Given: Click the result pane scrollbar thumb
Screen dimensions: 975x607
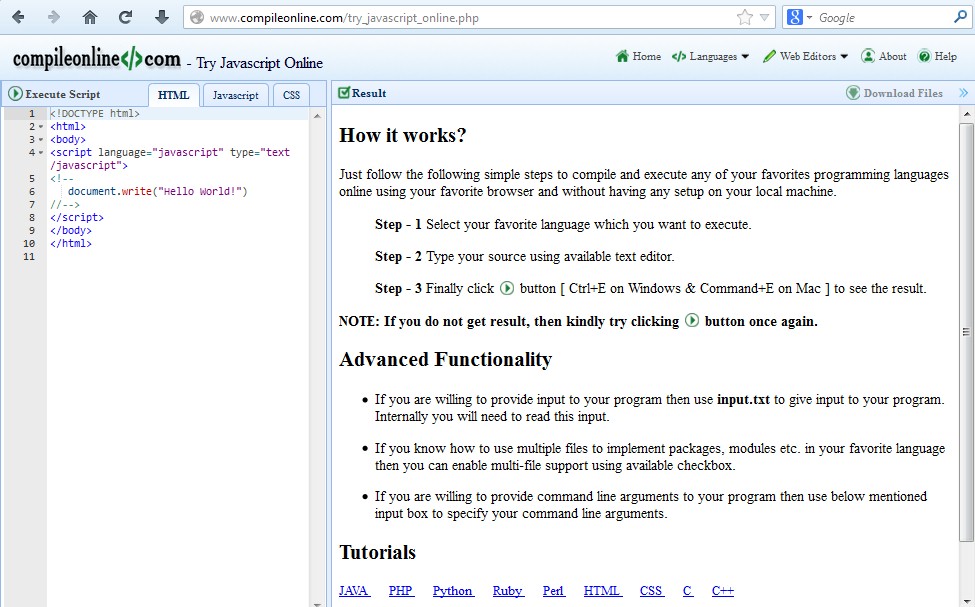Looking at the screenshot, I should [966, 331].
